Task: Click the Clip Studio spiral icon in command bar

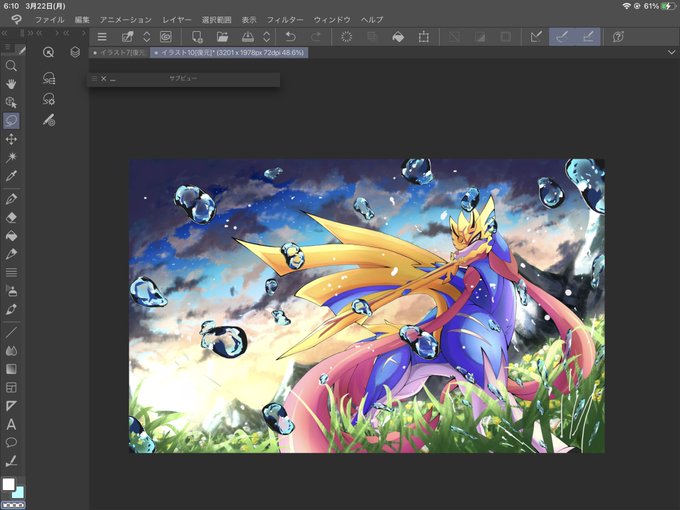Action: (166, 37)
